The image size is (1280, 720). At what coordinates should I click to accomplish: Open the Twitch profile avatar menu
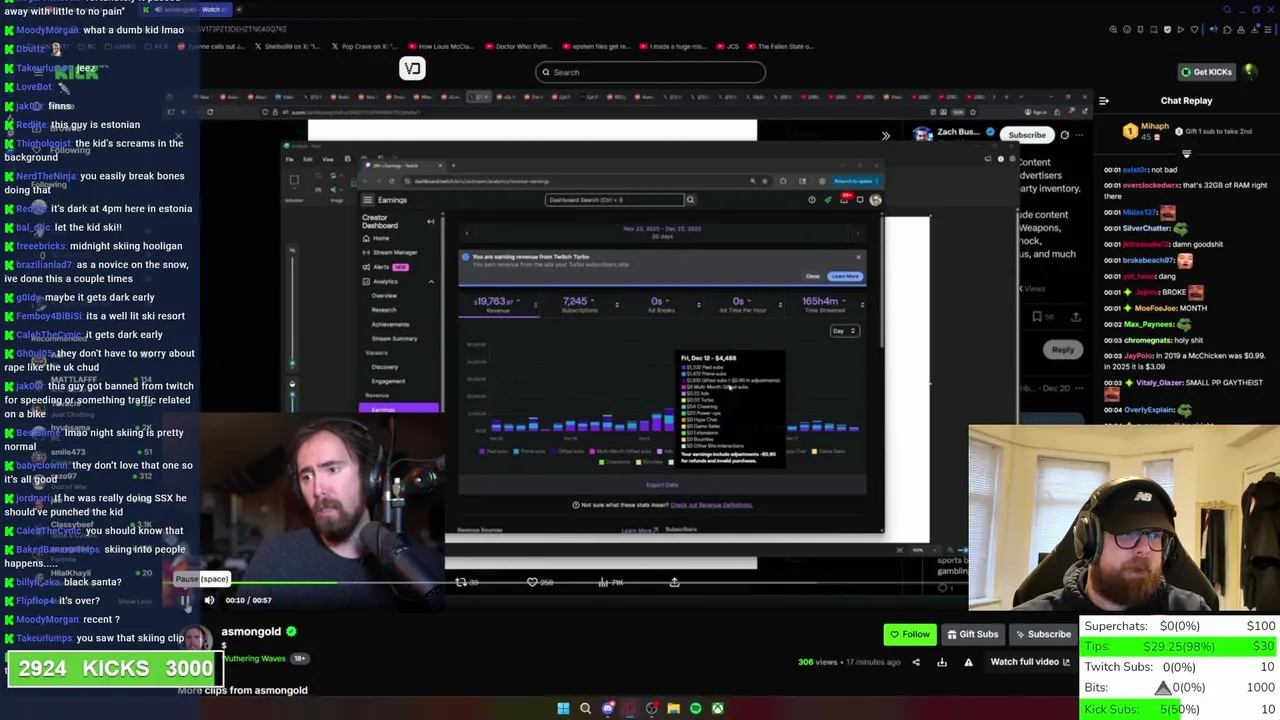(x=875, y=200)
